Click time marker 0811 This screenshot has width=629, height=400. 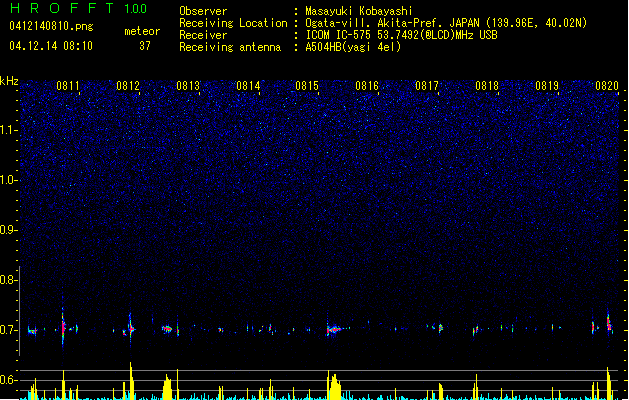[68, 86]
